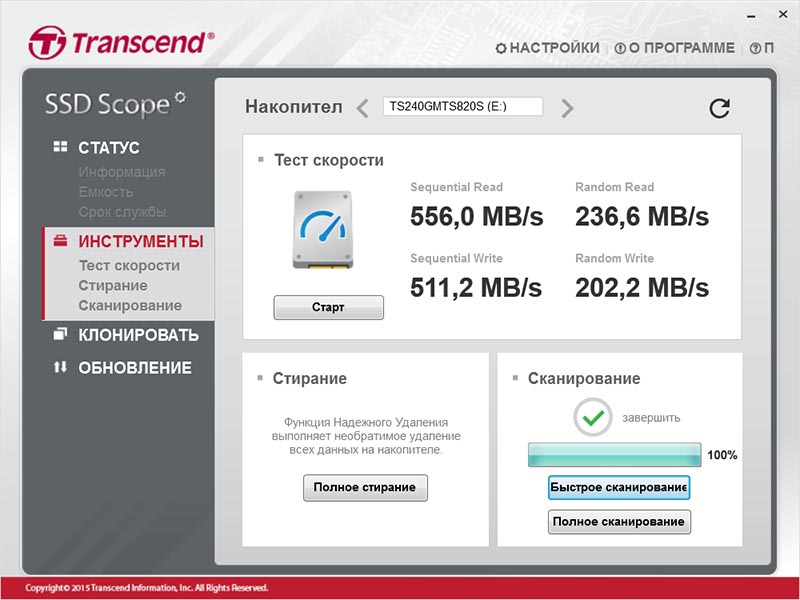Close the SSD Scope window

[x=783, y=15]
